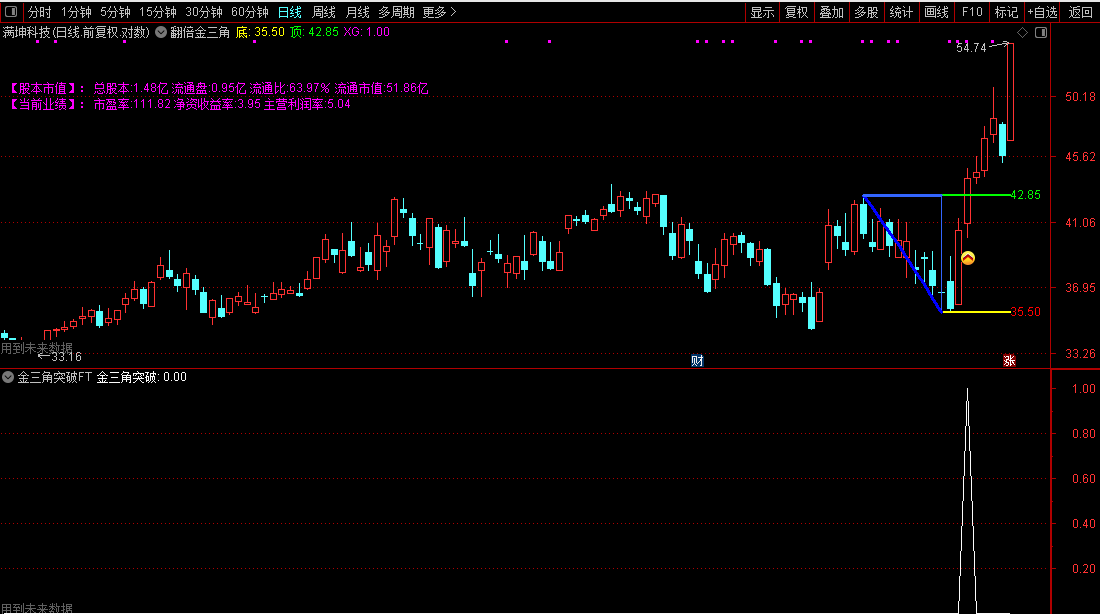Expand the 金三角突破FT indicator dropdown

(x=8, y=377)
